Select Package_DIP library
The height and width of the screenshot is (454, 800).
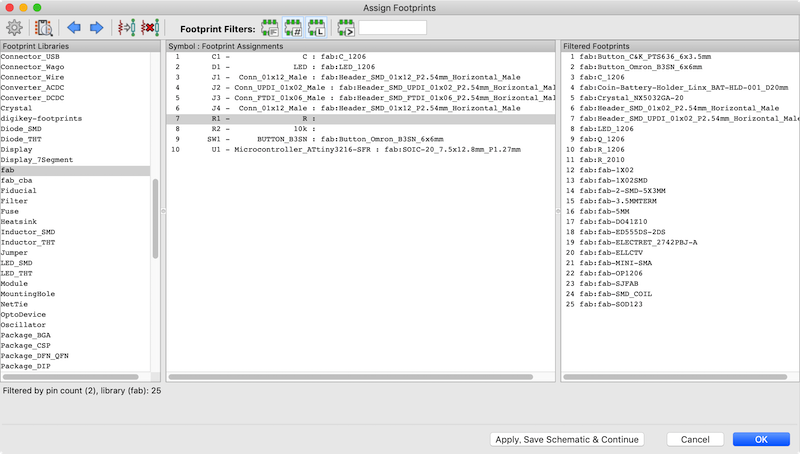coord(75,366)
